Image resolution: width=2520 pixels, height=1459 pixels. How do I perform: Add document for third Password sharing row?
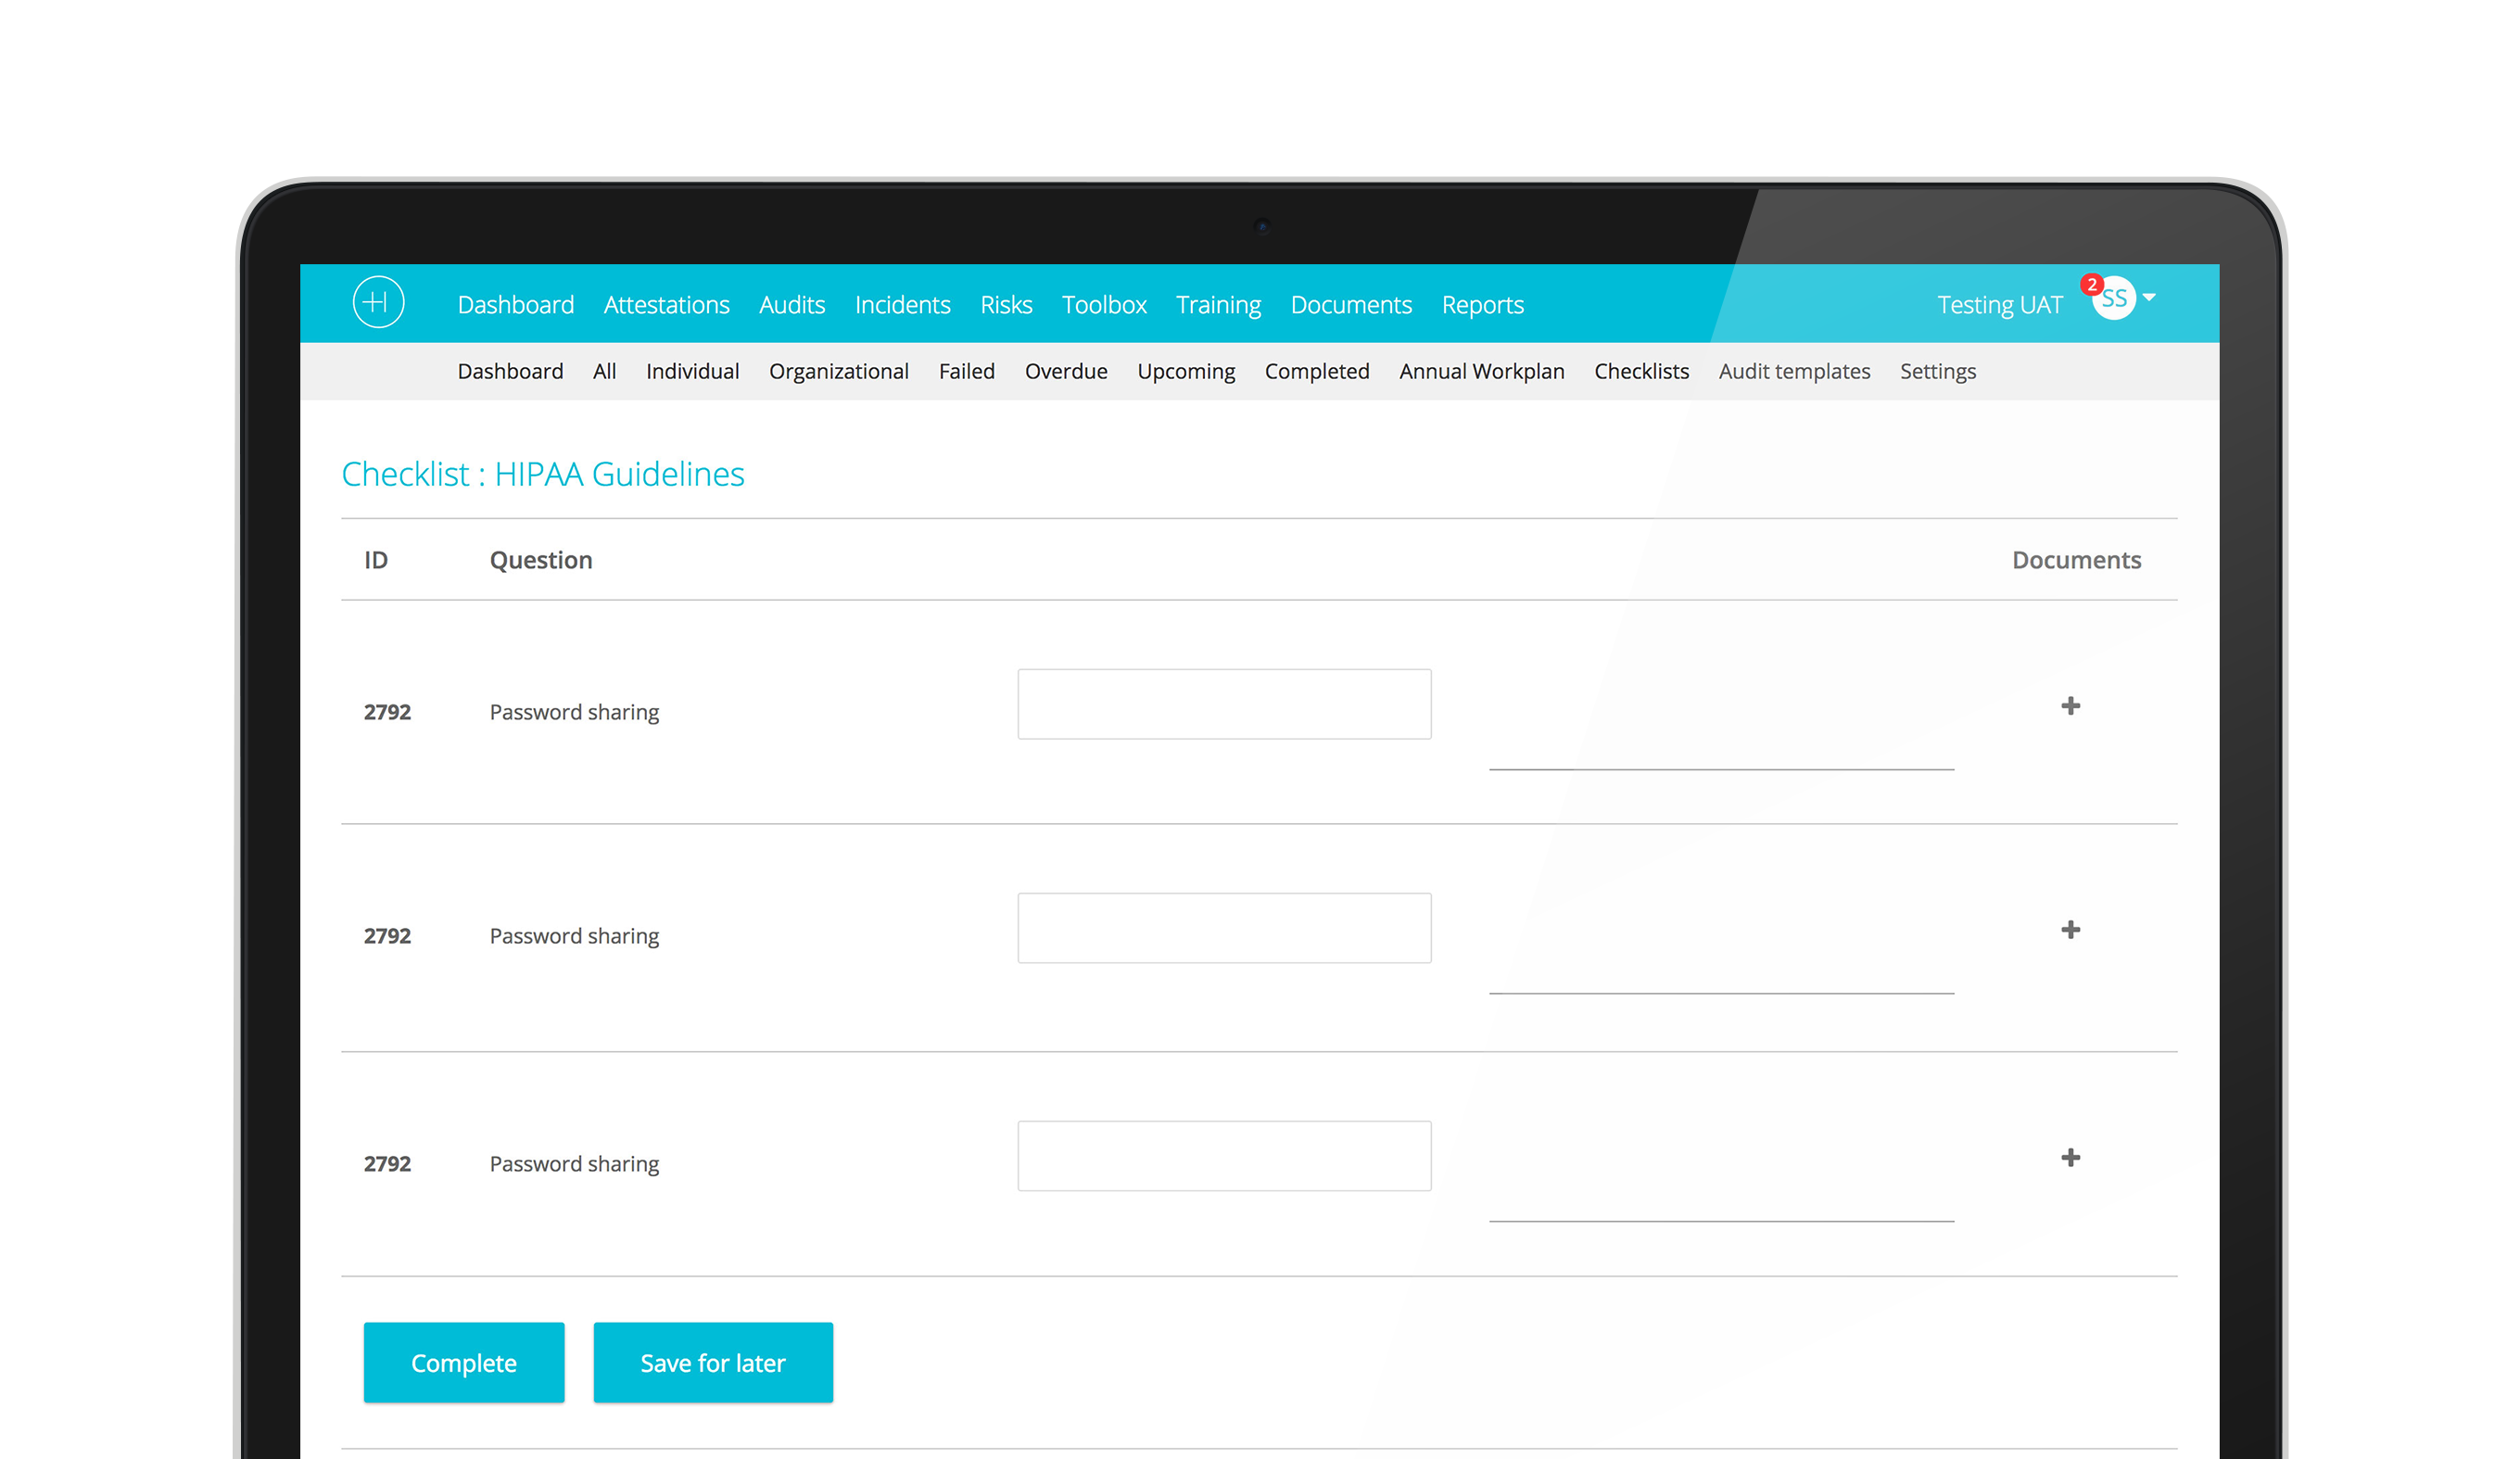click(2070, 1158)
